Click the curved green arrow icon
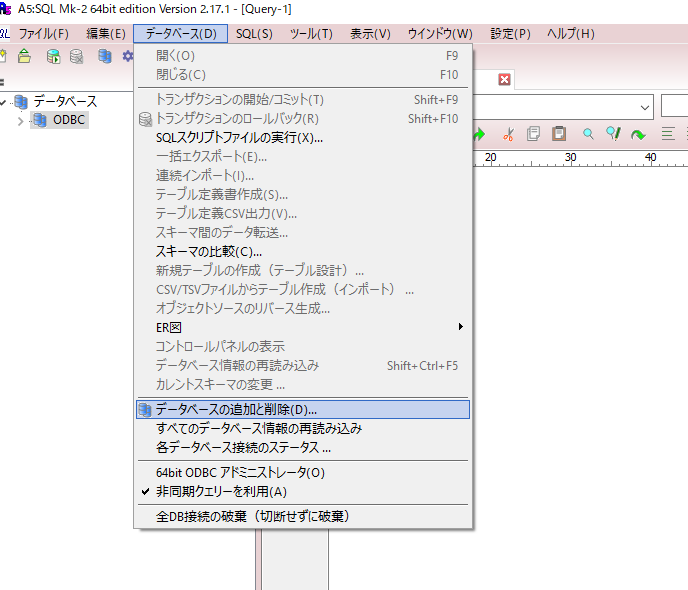The width and height of the screenshot is (688, 590). [638, 134]
